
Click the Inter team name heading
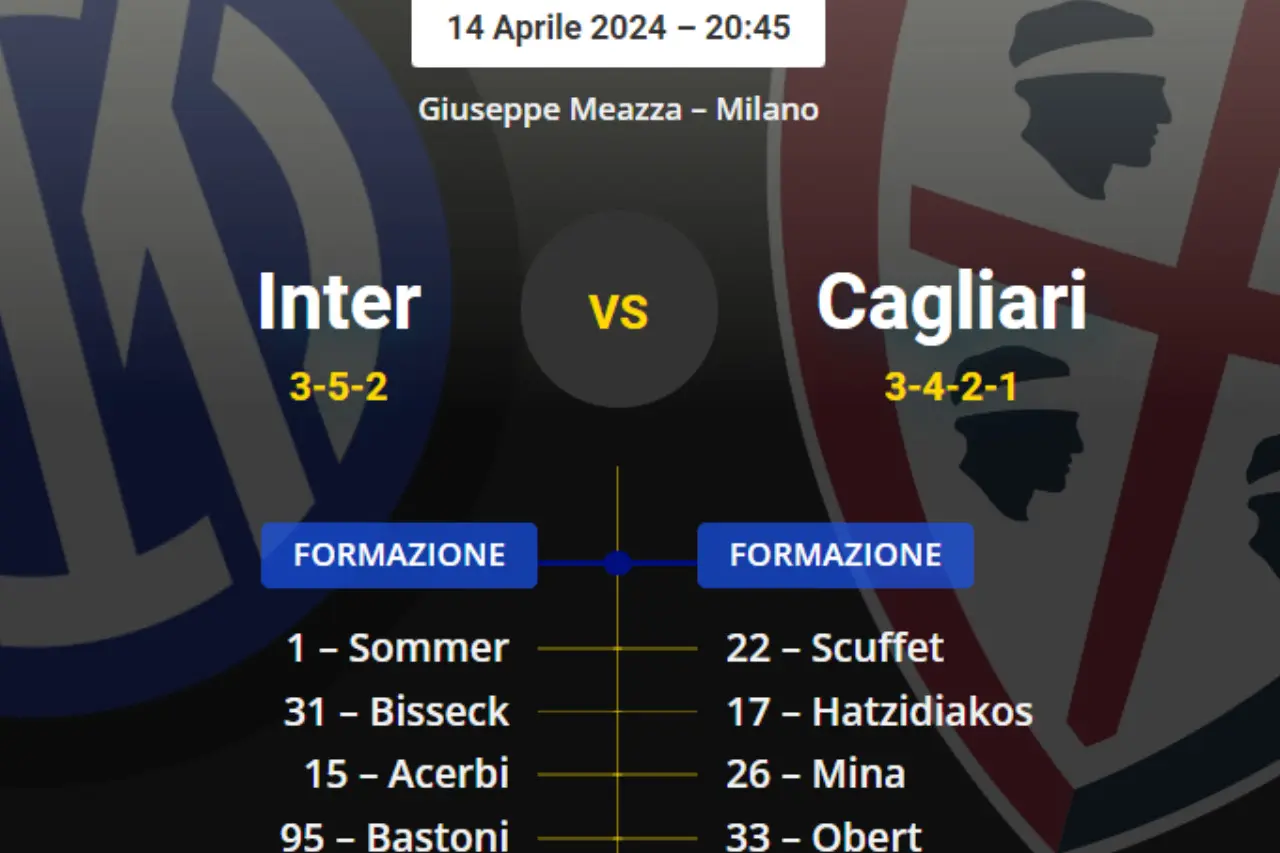click(x=339, y=301)
